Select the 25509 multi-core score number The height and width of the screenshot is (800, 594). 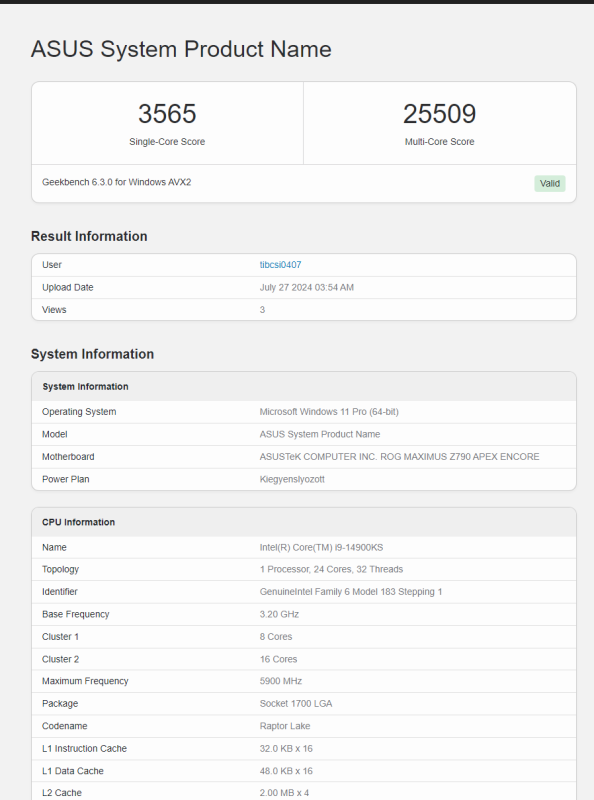coord(439,113)
